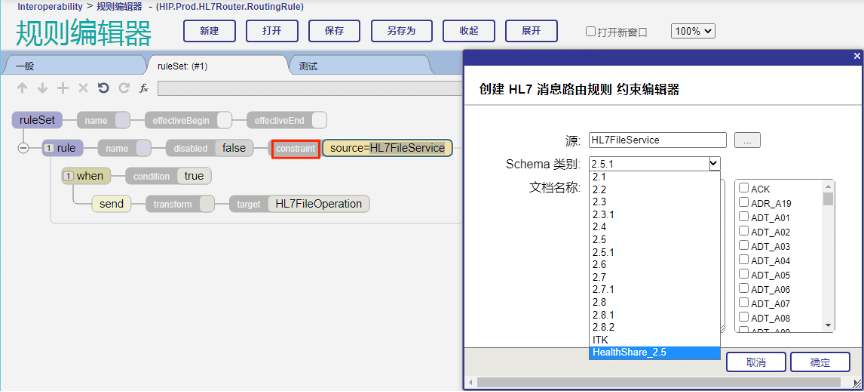Click the delete X icon in toolbar

[83, 88]
